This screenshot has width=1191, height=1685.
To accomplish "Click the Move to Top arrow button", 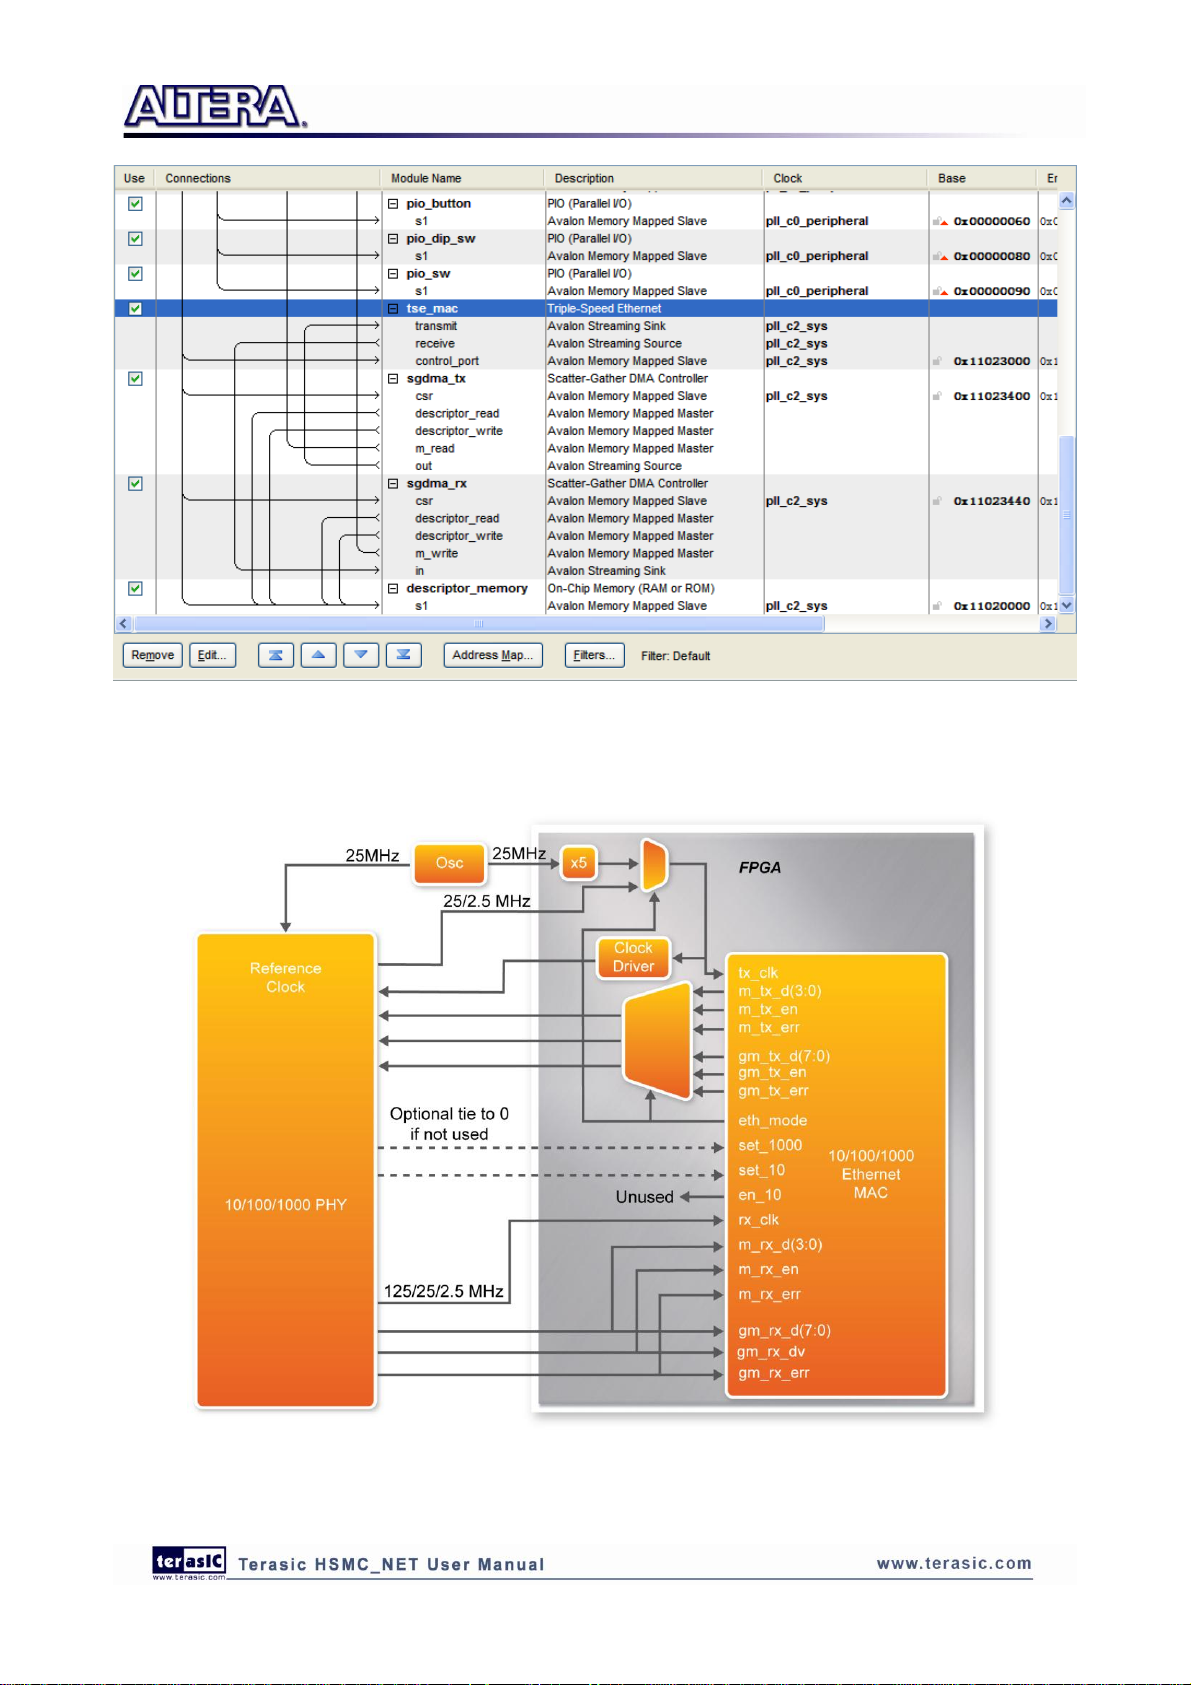I will 275,655.
